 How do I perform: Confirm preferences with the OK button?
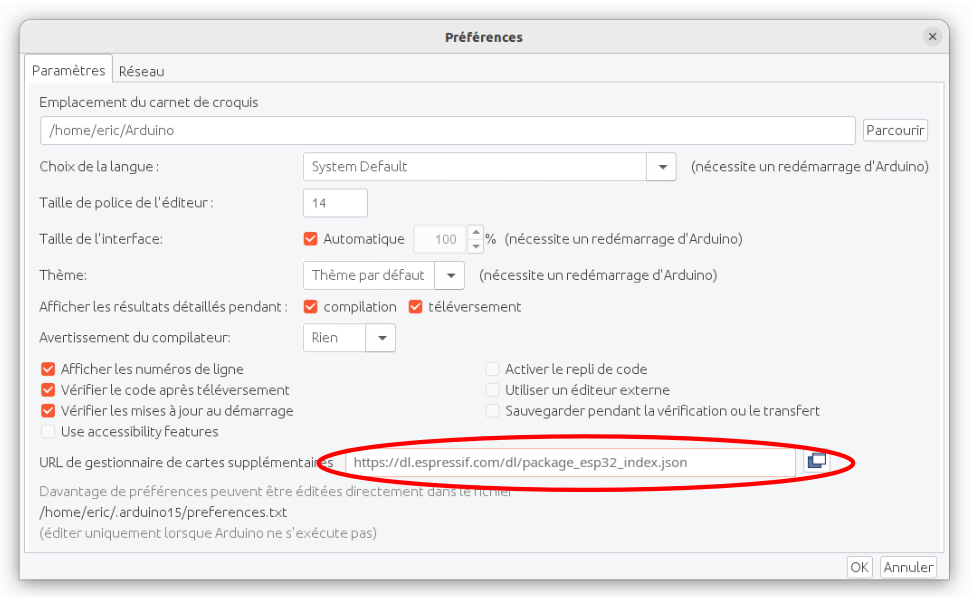pyautogui.click(x=859, y=567)
